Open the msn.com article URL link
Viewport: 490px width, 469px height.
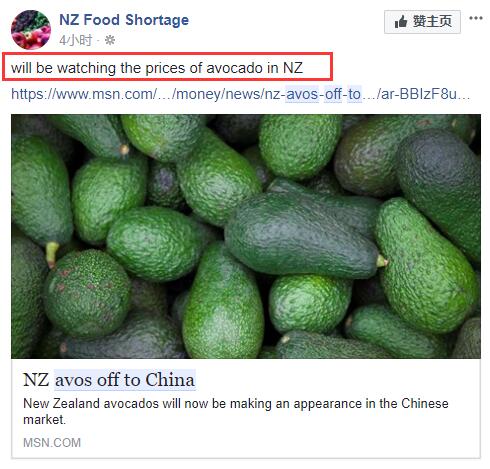coord(241,94)
